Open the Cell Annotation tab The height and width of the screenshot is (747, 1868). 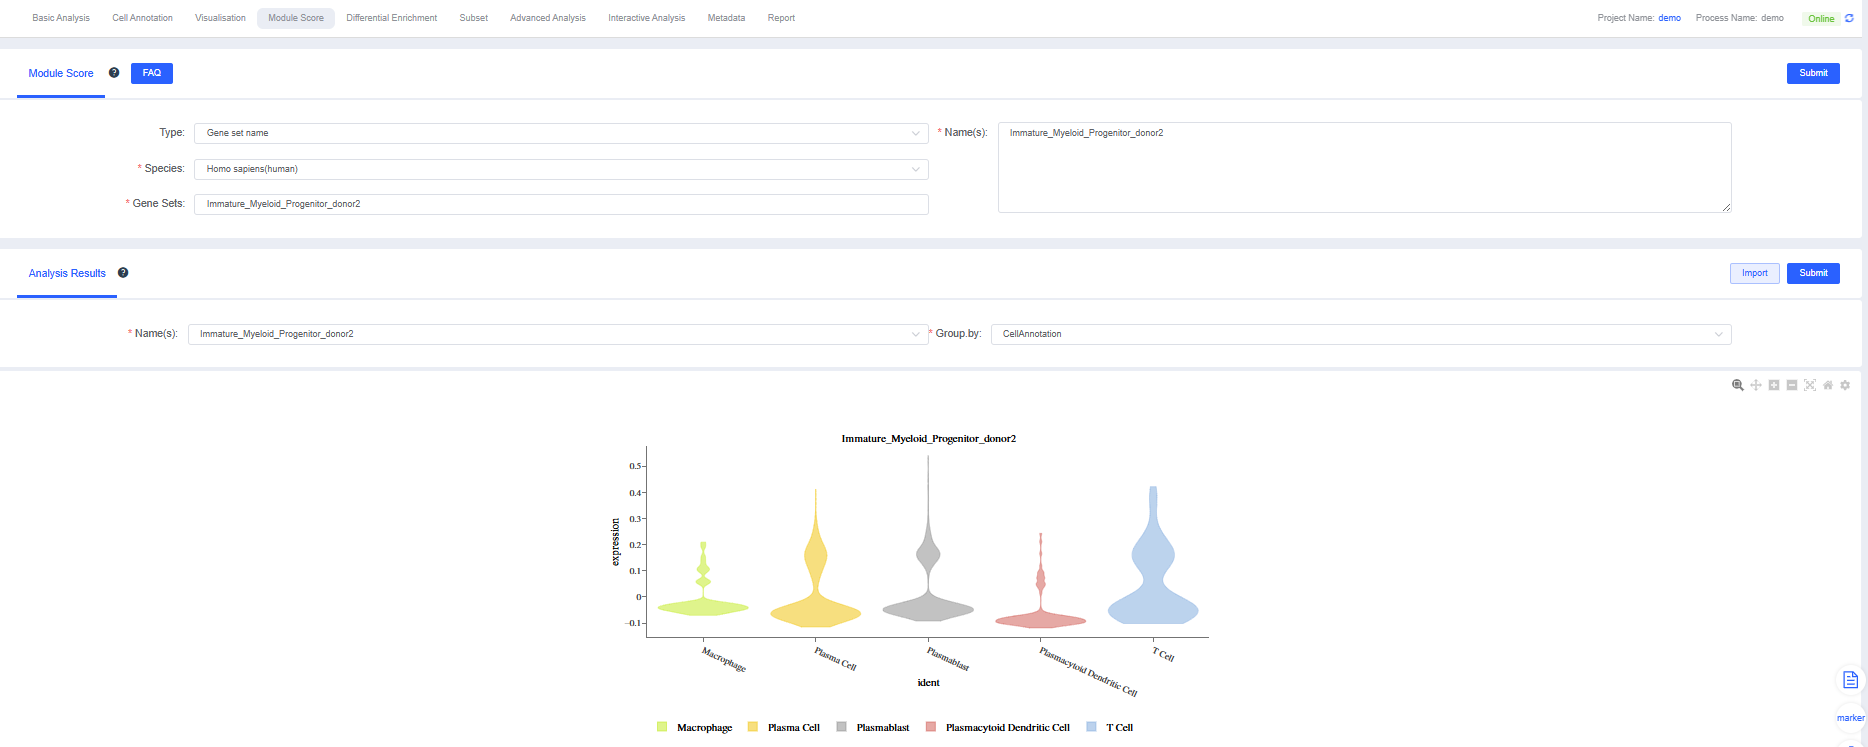[x=142, y=18]
